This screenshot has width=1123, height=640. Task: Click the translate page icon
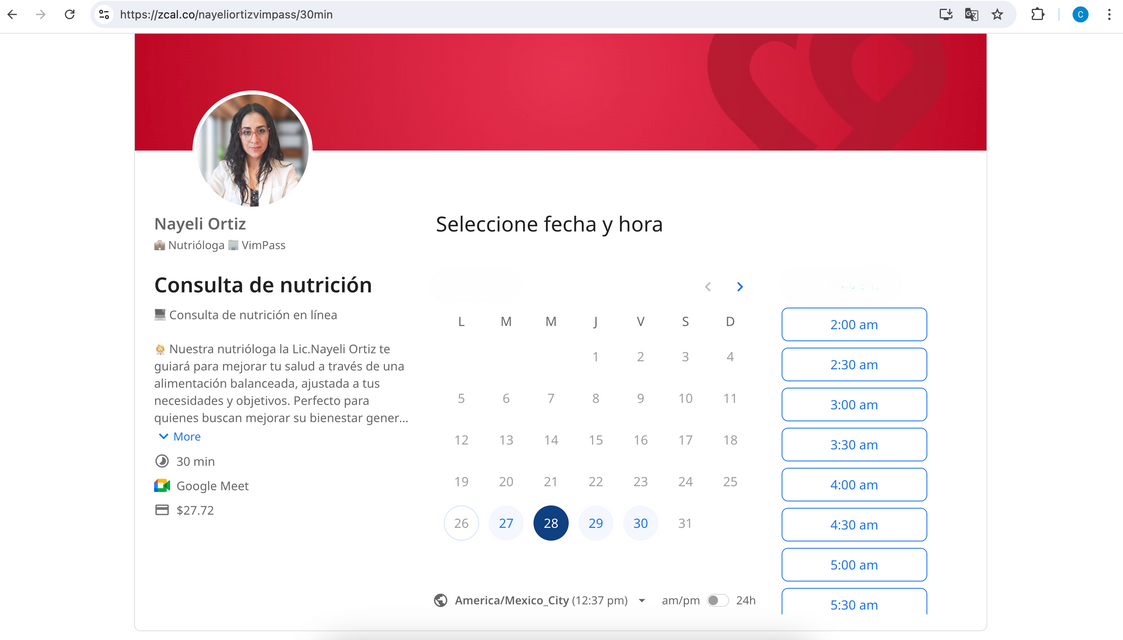click(971, 15)
